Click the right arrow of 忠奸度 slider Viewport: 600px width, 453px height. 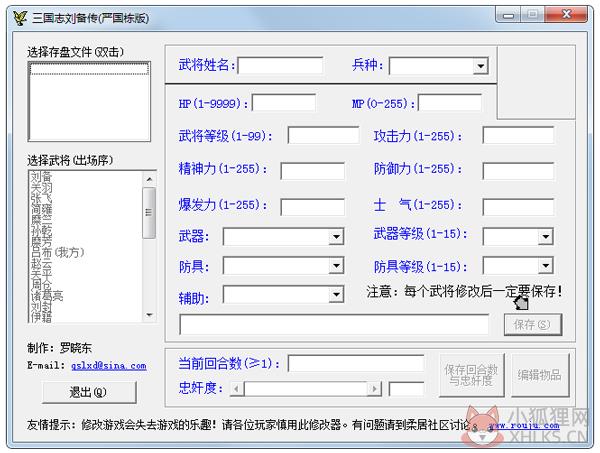374,389
